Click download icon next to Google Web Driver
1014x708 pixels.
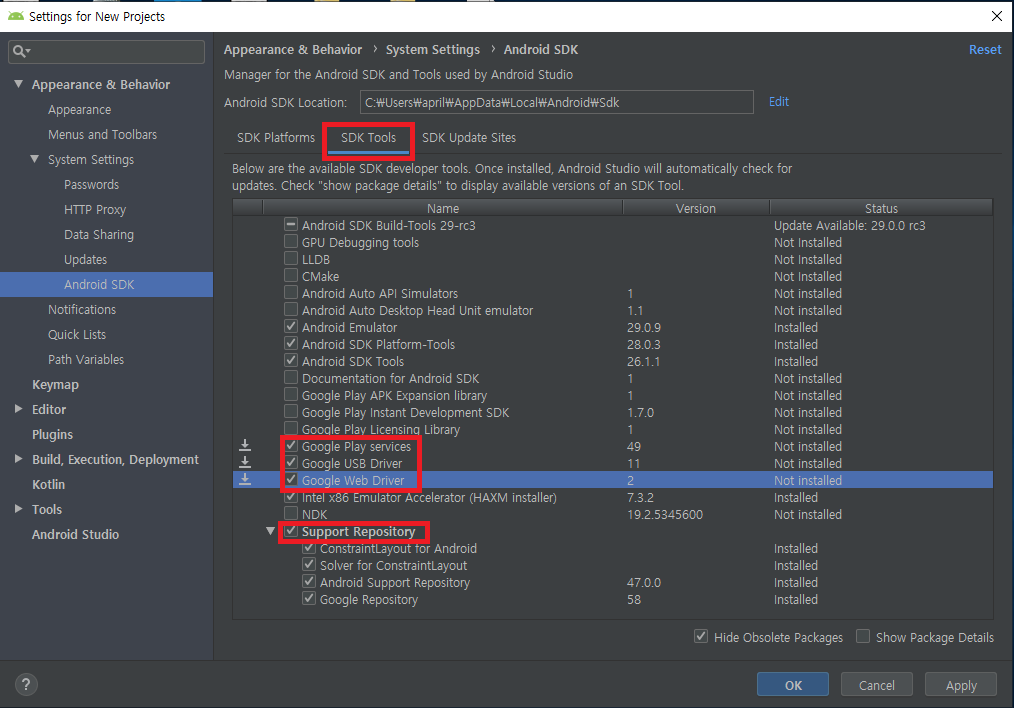point(245,479)
